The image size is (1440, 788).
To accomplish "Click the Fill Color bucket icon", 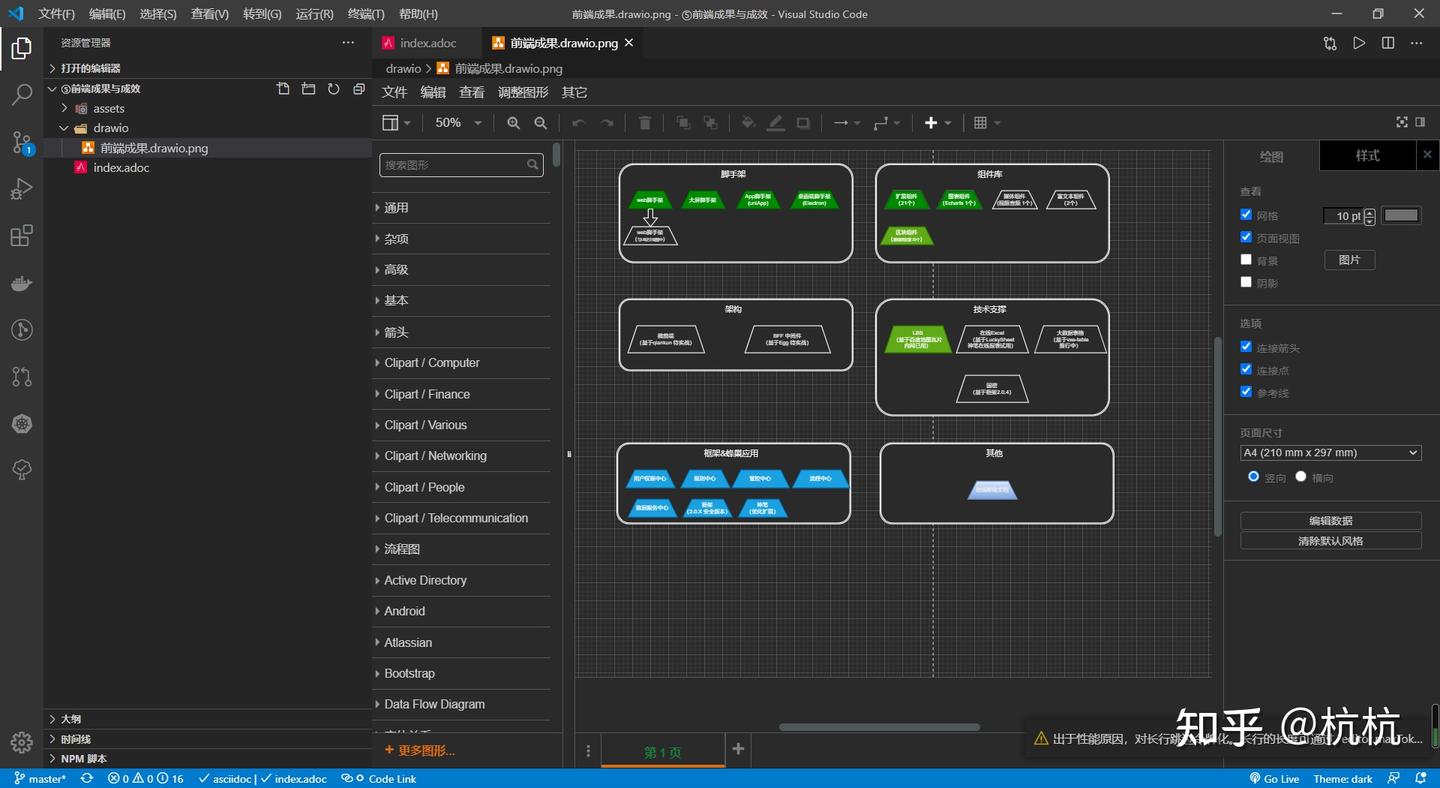I will tap(747, 122).
